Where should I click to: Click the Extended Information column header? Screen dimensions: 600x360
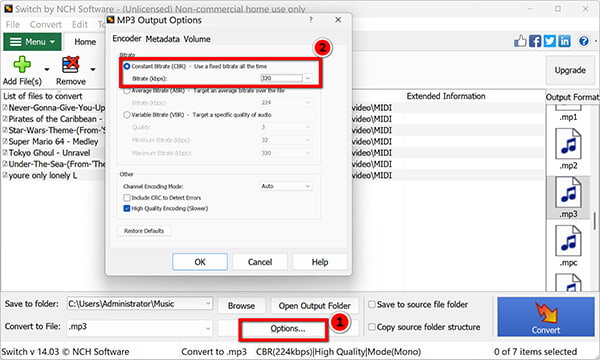[x=446, y=96]
